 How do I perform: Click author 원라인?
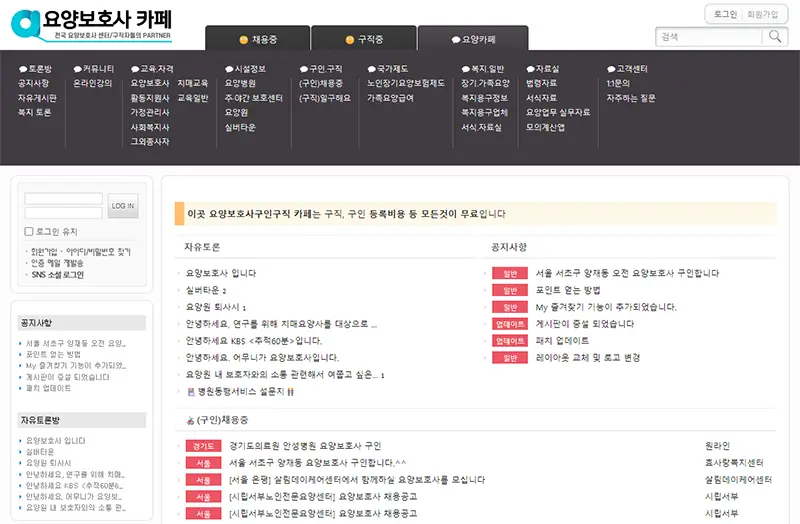(x=717, y=446)
